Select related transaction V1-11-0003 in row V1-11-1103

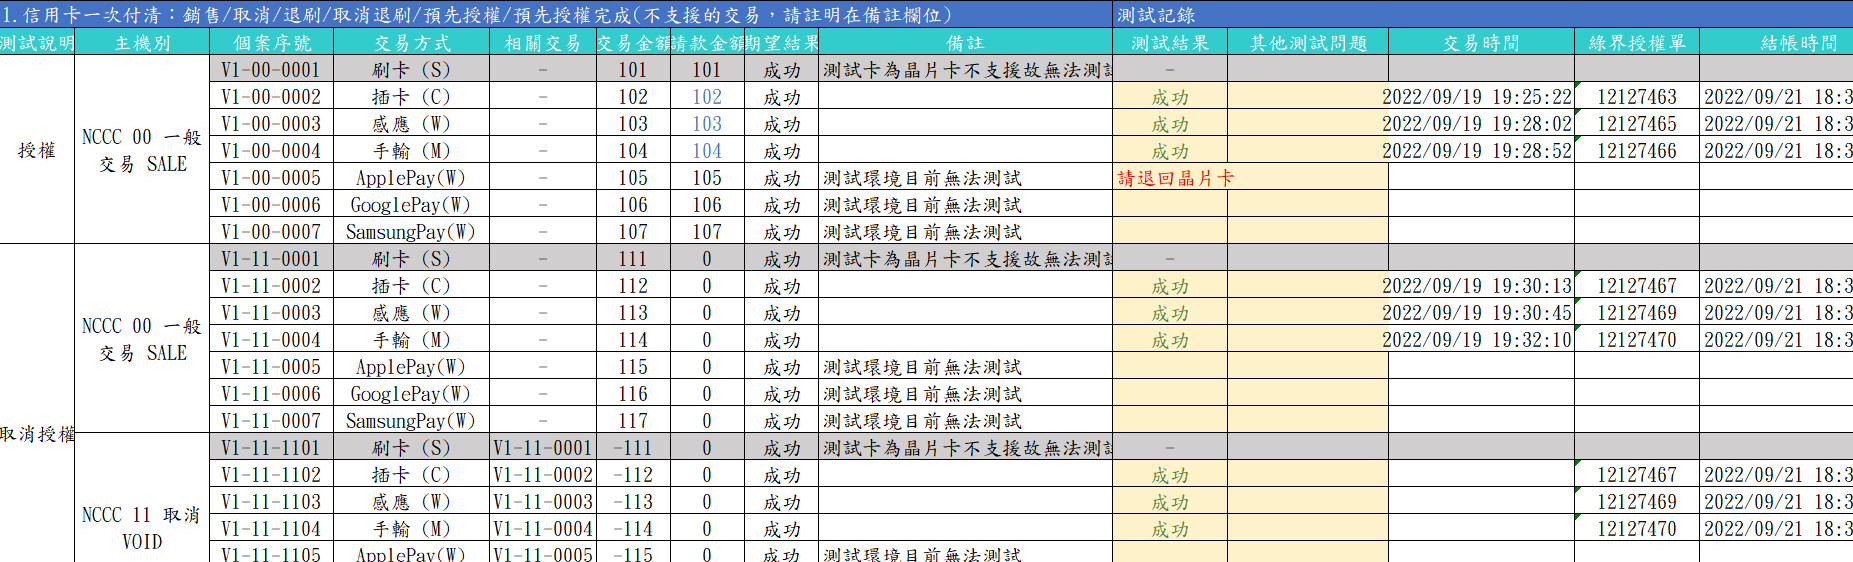543,501
